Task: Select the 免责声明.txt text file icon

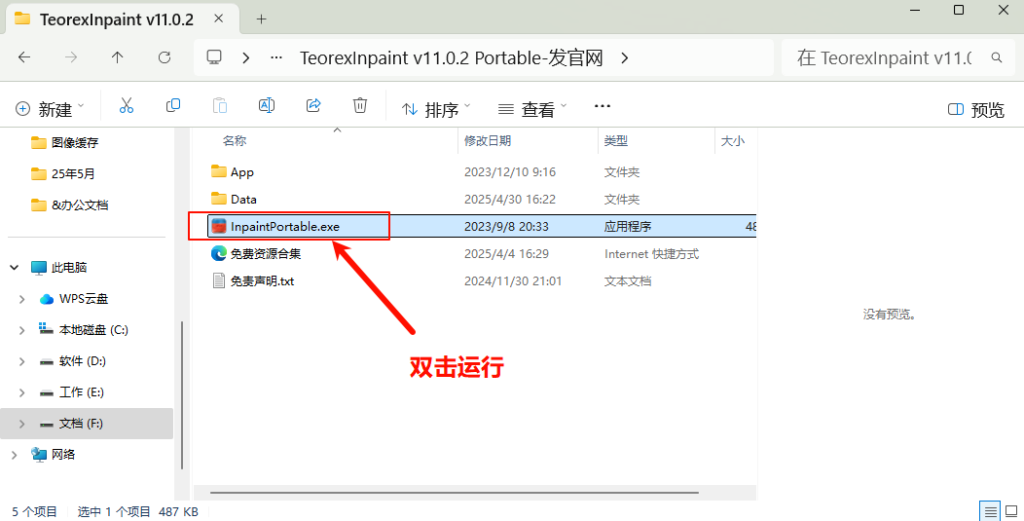Action: [x=219, y=281]
